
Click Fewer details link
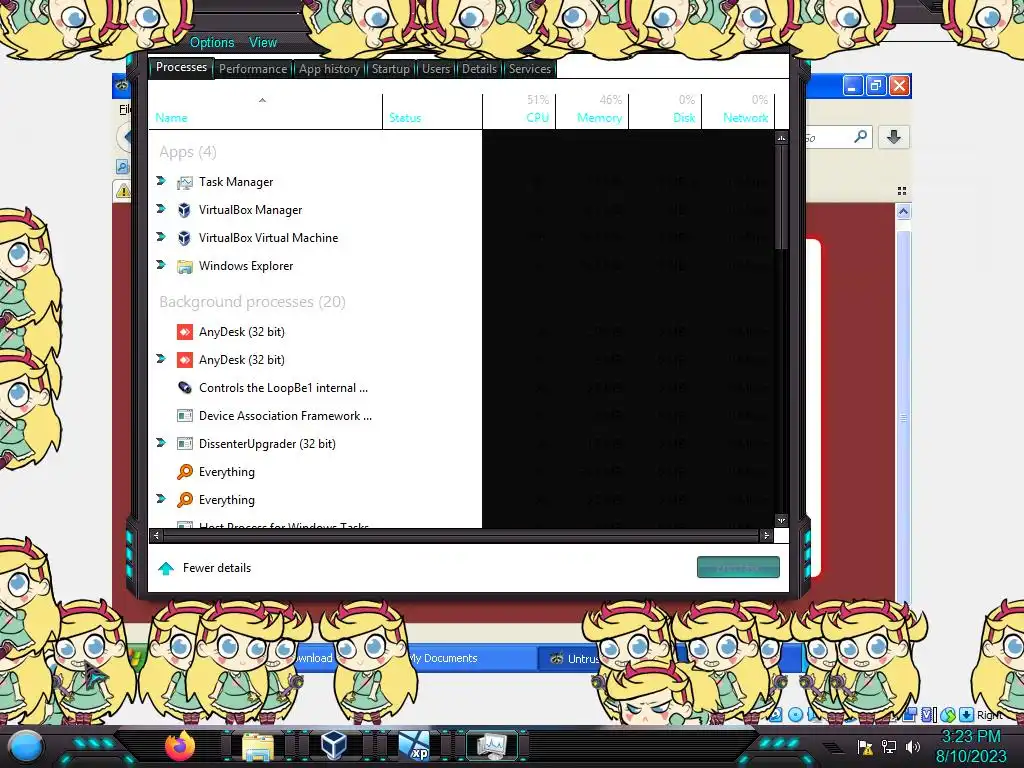click(x=217, y=568)
